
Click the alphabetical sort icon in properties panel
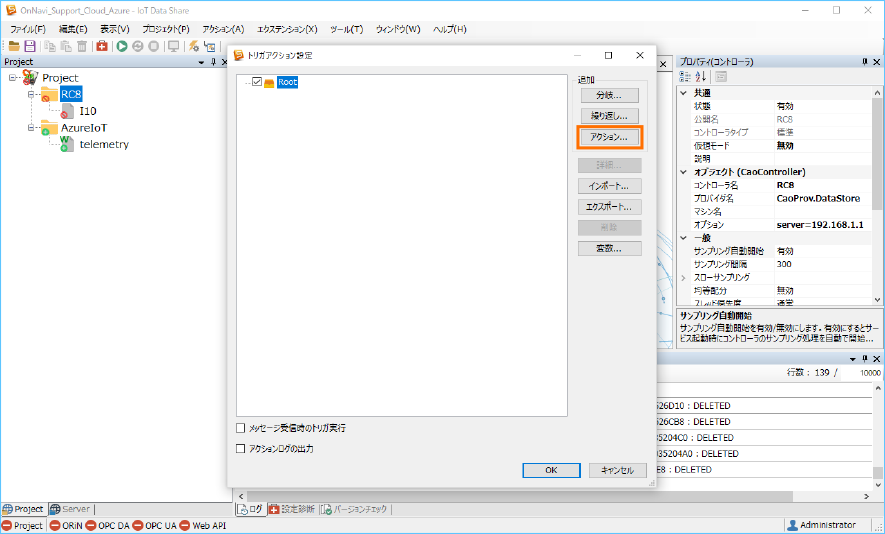pyautogui.click(x=701, y=77)
